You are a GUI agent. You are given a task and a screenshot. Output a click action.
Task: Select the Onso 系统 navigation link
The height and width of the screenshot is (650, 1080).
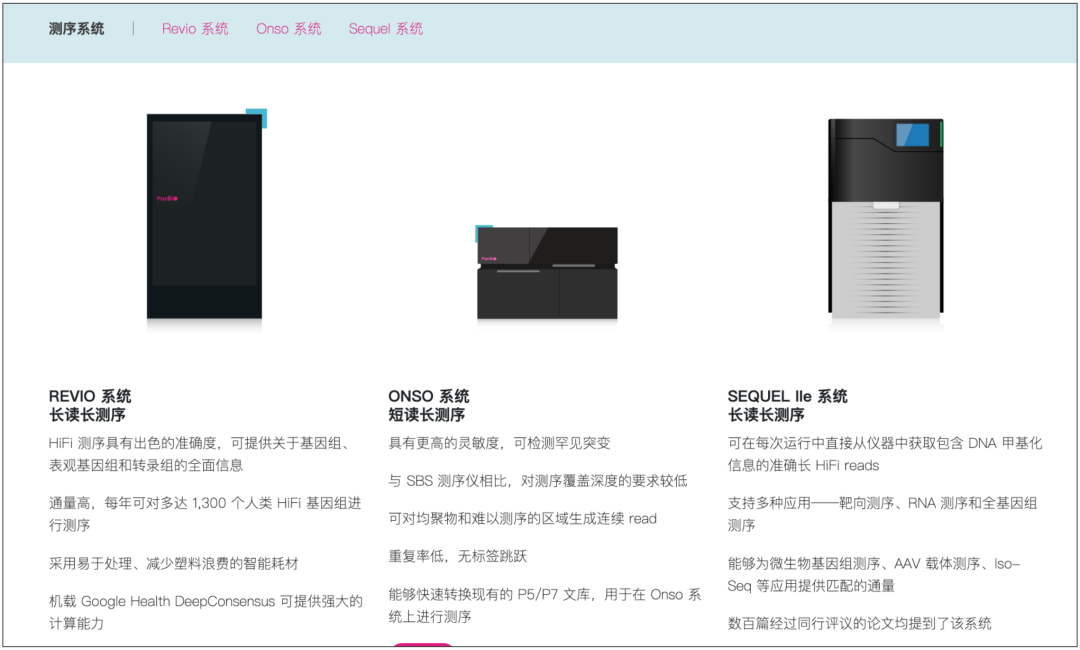(x=288, y=29)
